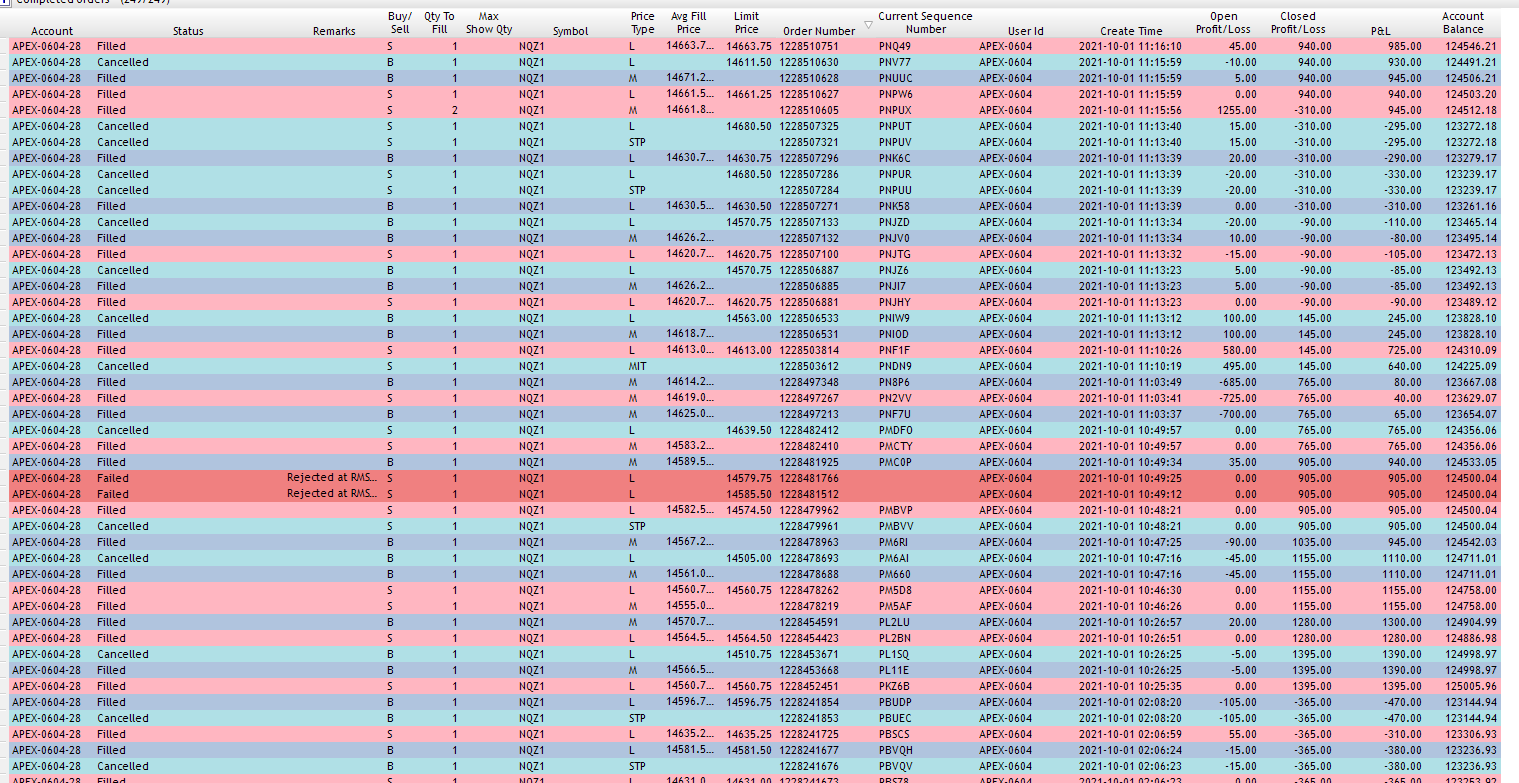Sort by the Create Time column header

pyautogui.click(x=1131, y=31)
